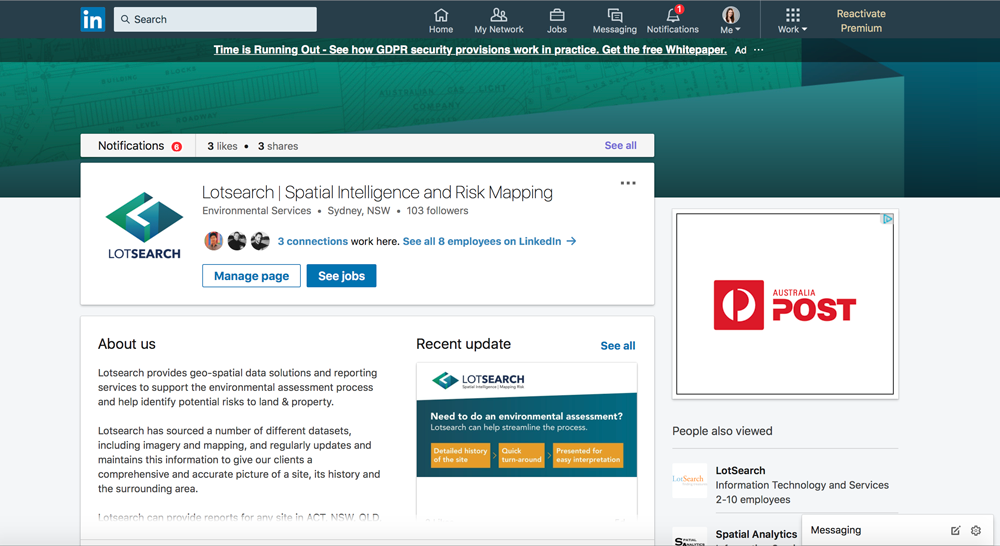Click the Lotsearch company logo
This screenshot has width=1000, height=546.
point(144,226)
